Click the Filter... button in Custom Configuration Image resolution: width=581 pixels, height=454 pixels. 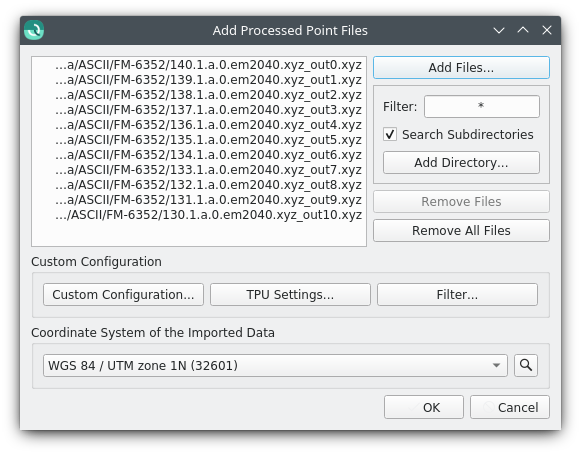click(457, 295)
